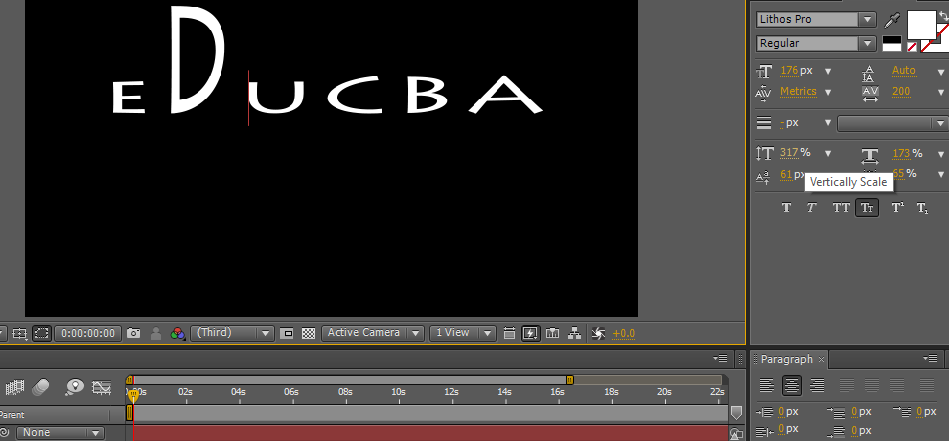Click the vertical scale 317 % value
The height and width of the screenshot is (441, 949).
(x=795, y=152)
